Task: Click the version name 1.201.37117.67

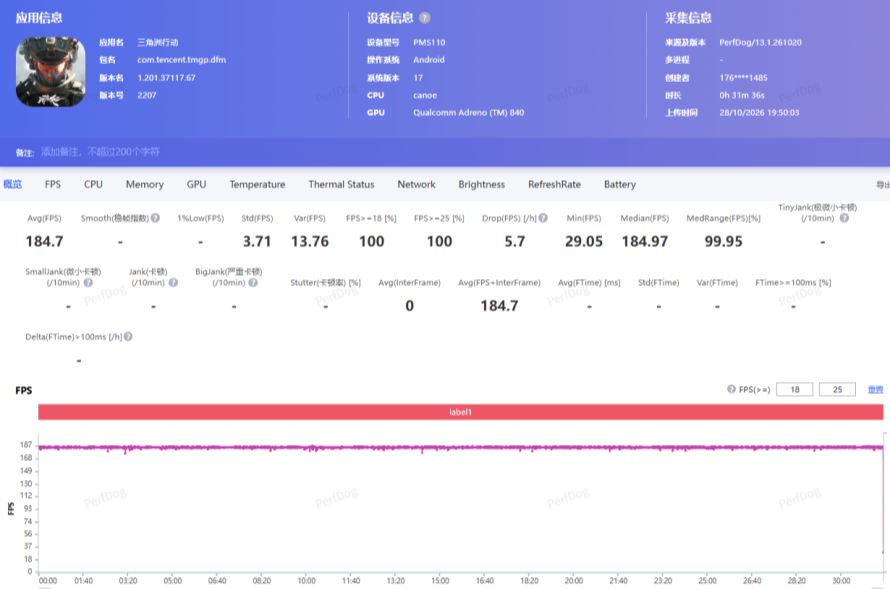Action: tap(166, 78)
